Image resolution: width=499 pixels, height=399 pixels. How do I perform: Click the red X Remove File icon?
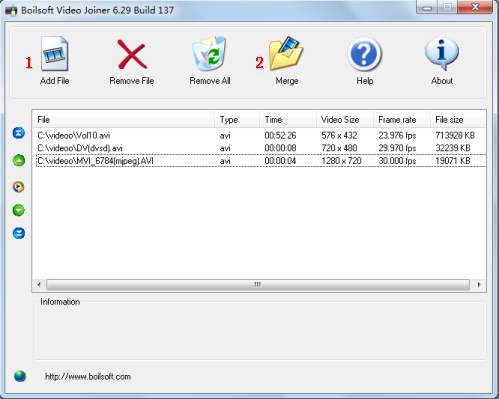(132, 54)
